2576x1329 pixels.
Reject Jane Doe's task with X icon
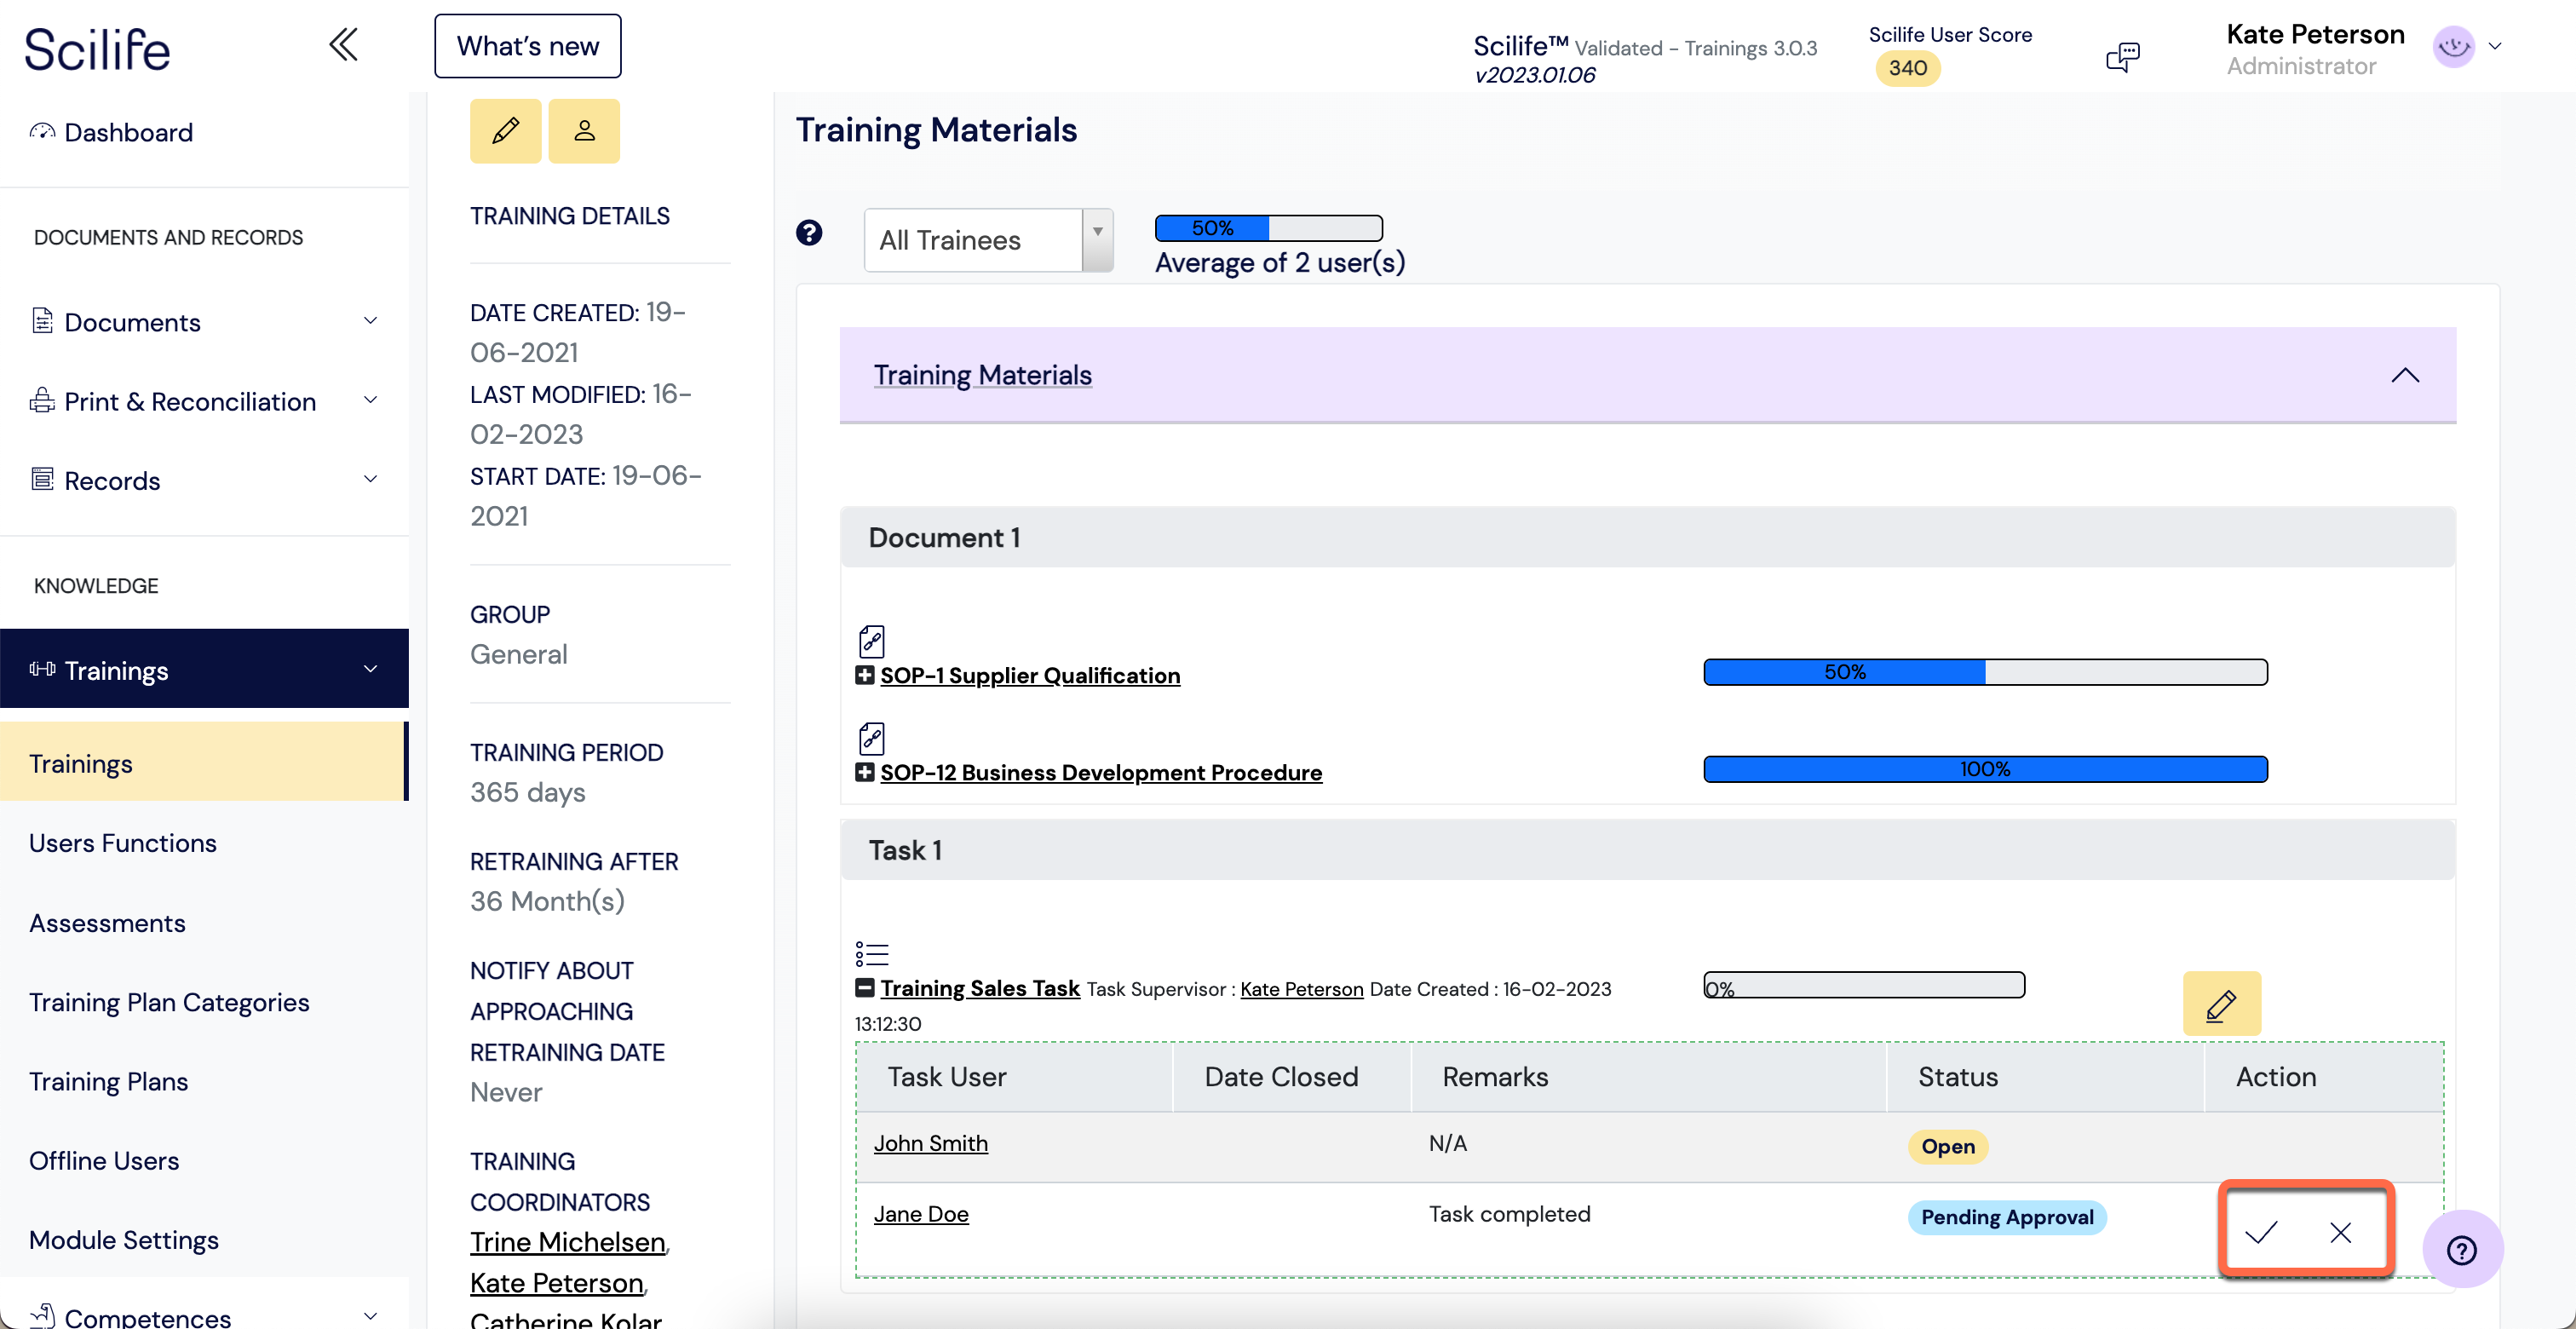tap(2340, 1232)
